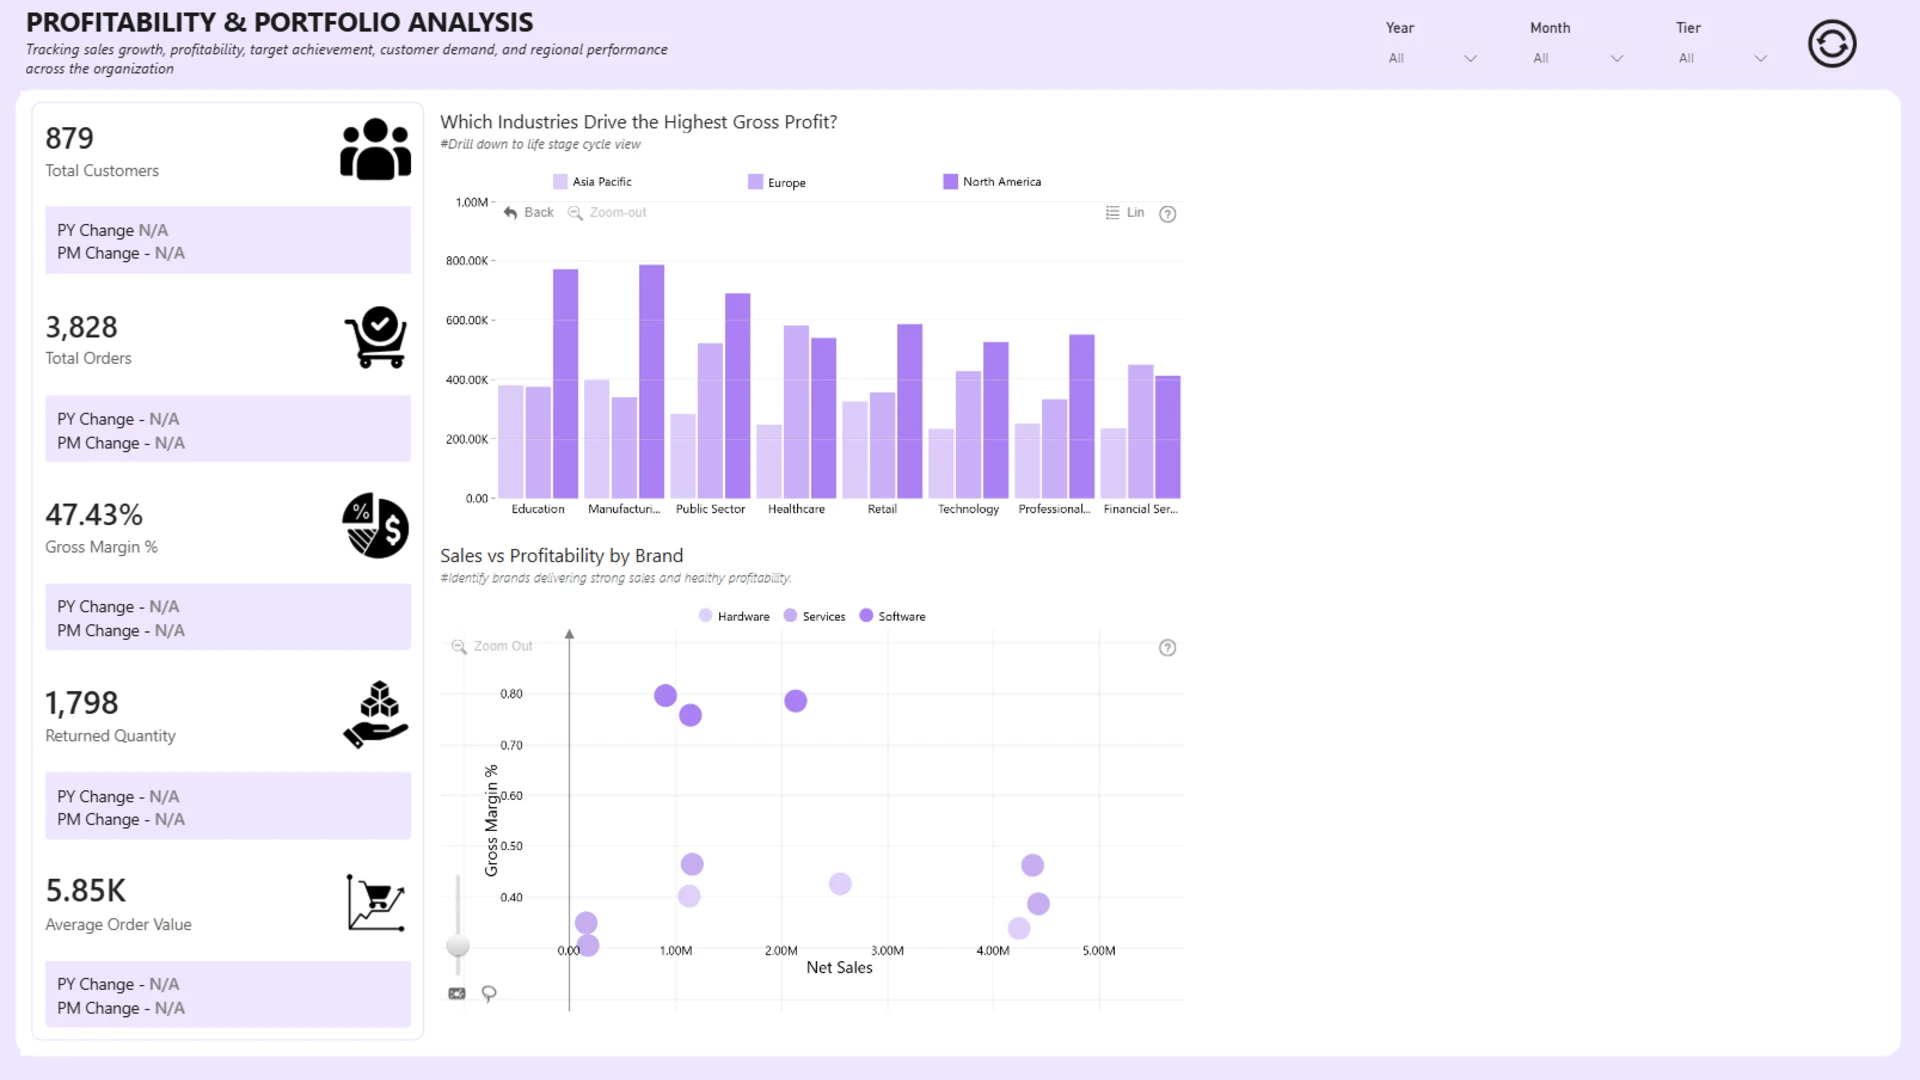Viewport: 1920px width, 1080px height.
Task: Click the 47.43% Gross Margin value
Action: (x=94, y=515)
